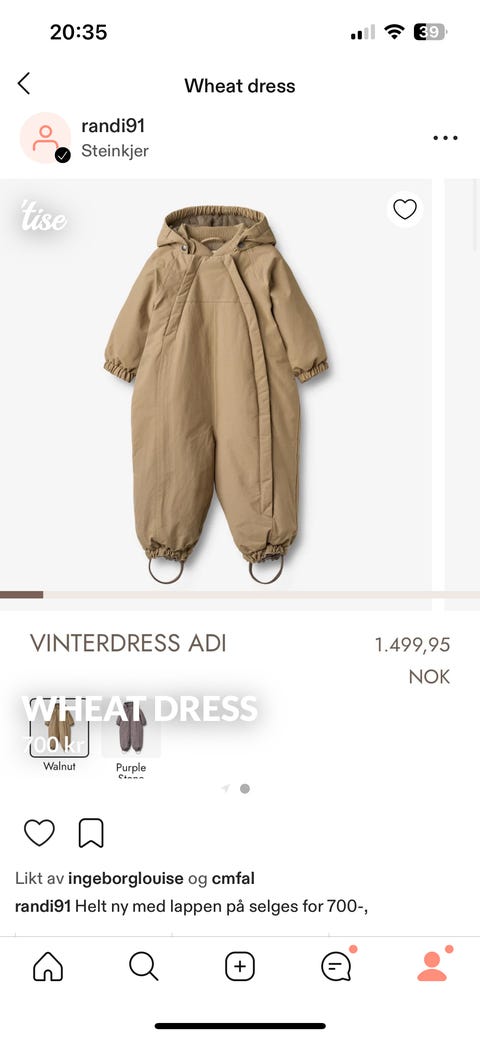The image size is (480, 1039).
Task: Open the home tab
Action: tap(48, 967)
